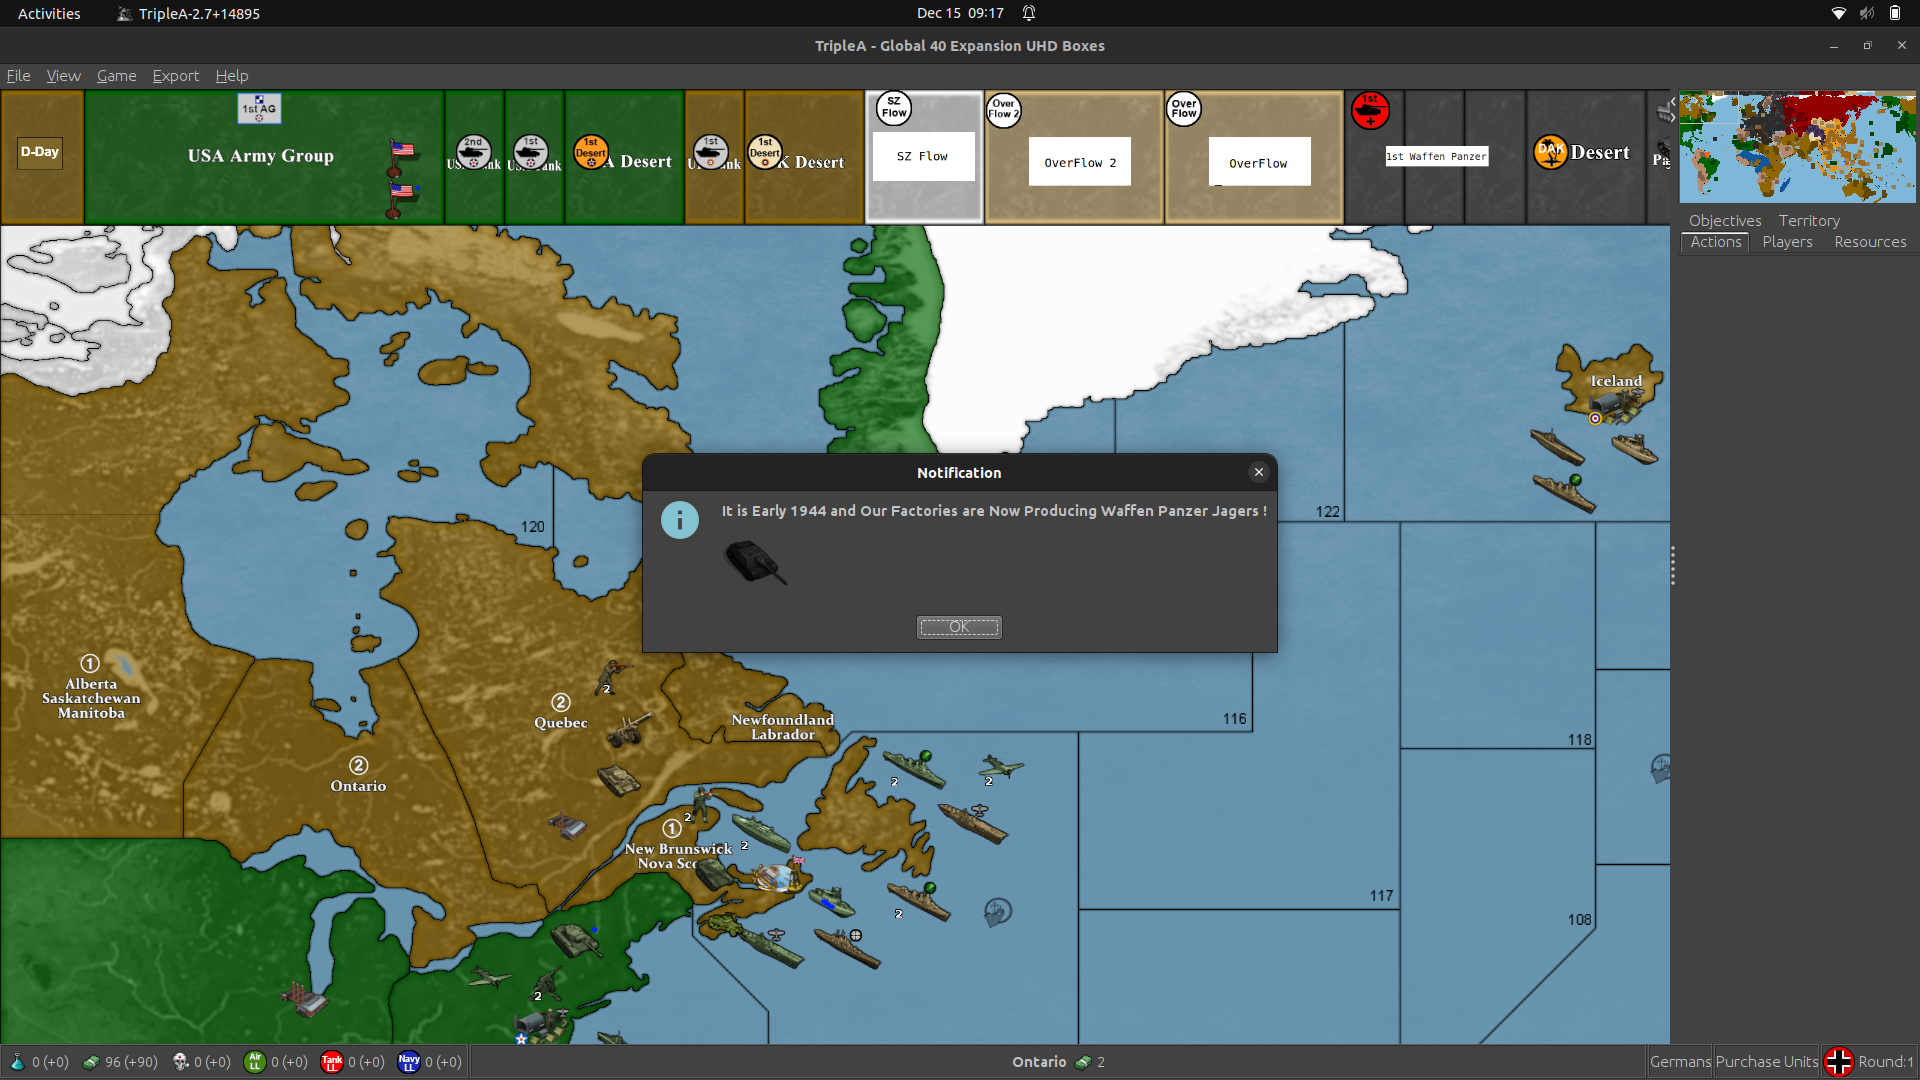This screenshot has height=1080, width=1920.
Task: Click the info icon in Notification dialog
Action: [x=680, y=520]
